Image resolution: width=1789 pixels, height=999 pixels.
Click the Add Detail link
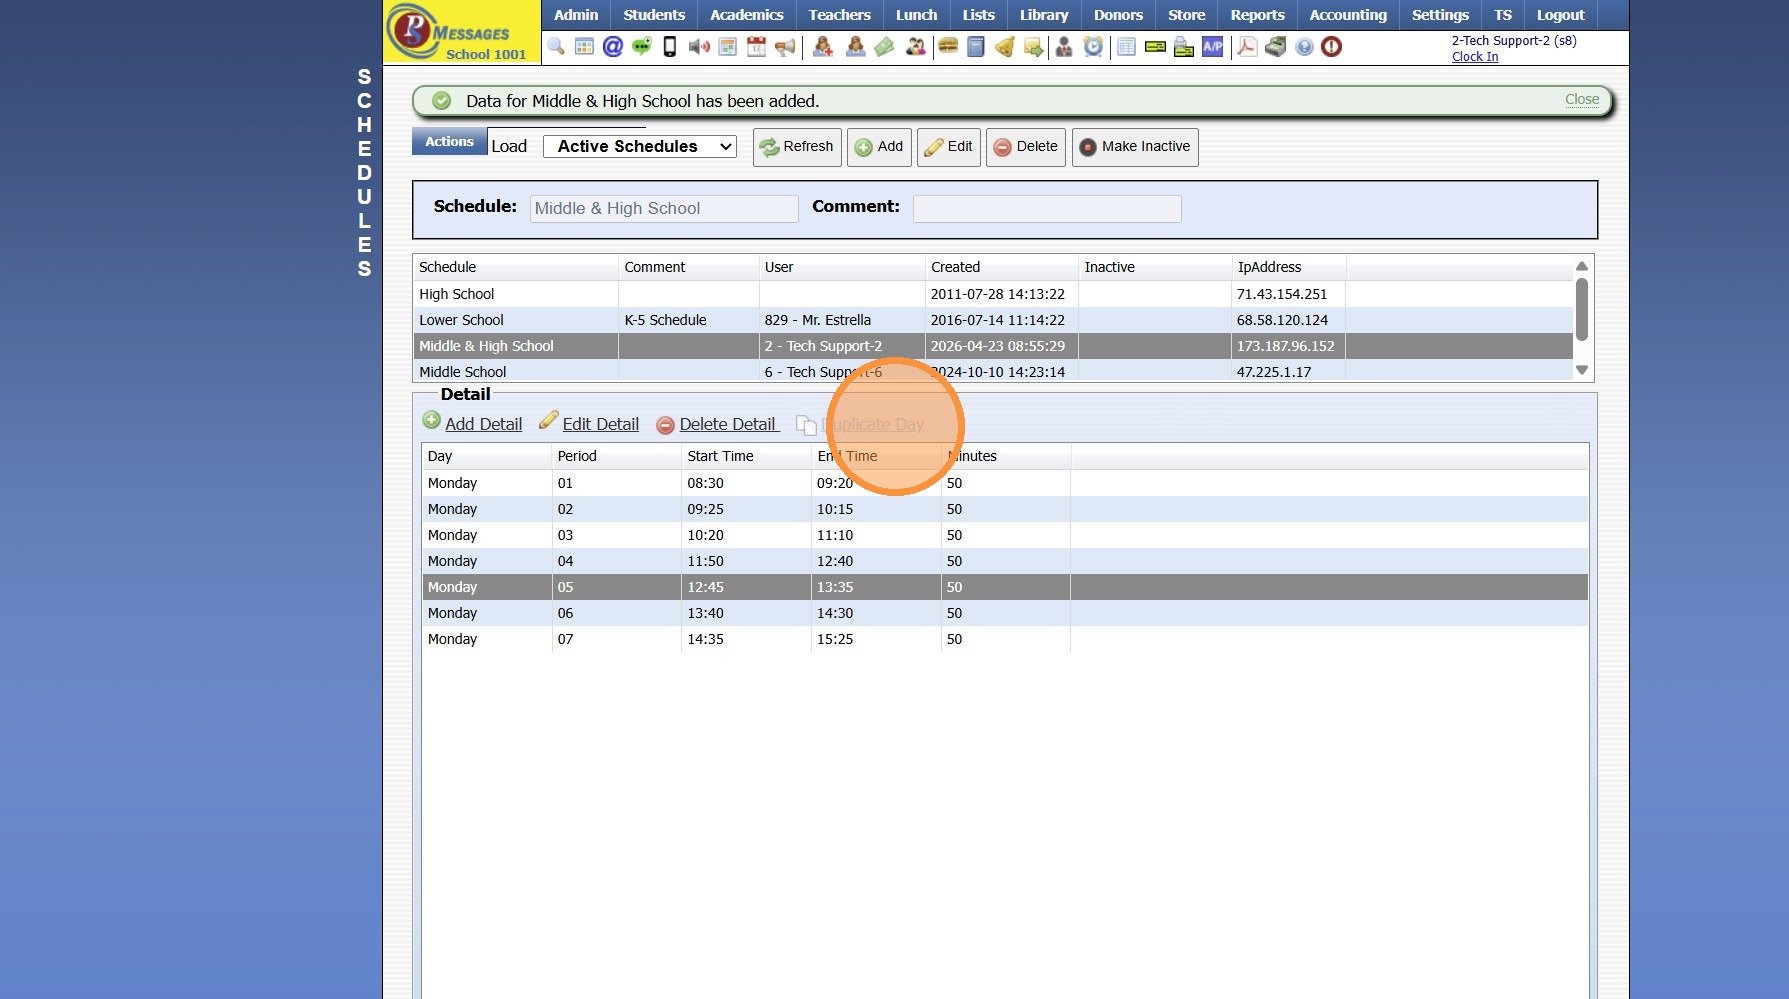[x=483, y=424]
